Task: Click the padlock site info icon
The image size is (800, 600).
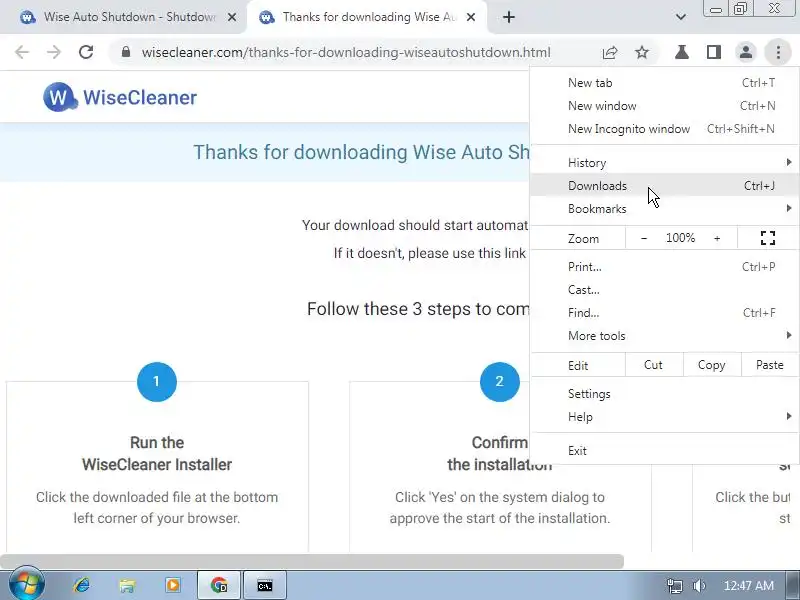Action: pyautogui.click(x=126, y=52)
